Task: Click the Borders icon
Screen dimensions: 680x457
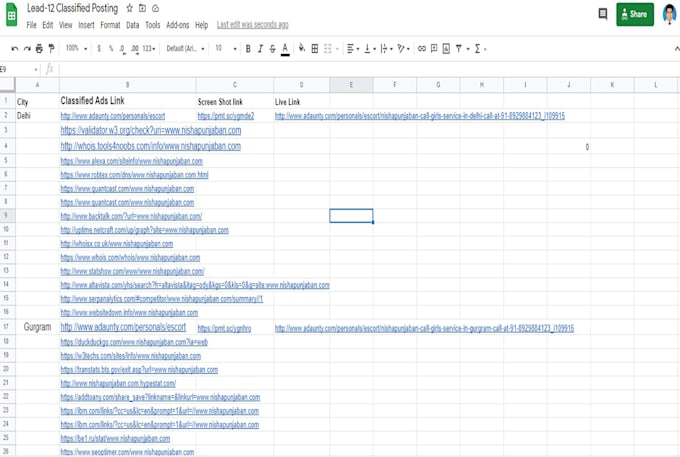Action: [315, 49]
